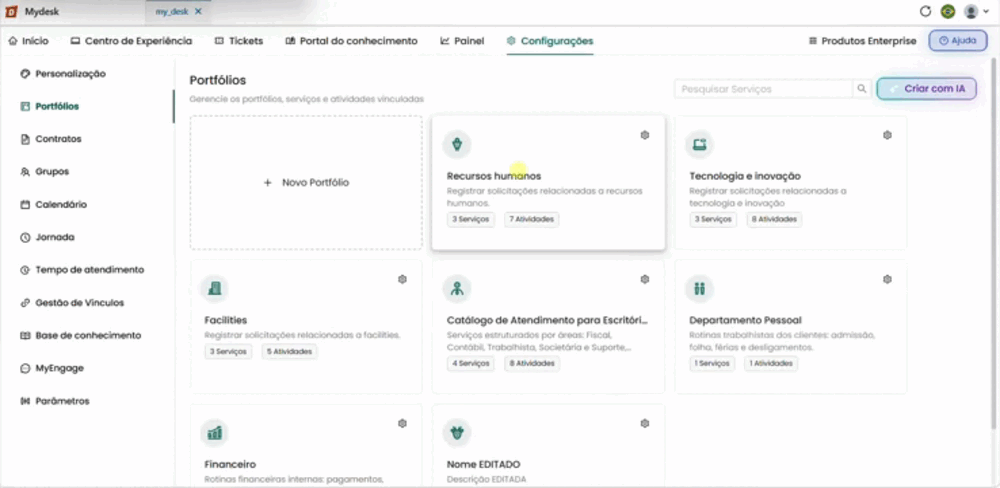Open Portal do conhecimento tab
The width and height of the screenshot is (1000, 488).
[351, 41]
